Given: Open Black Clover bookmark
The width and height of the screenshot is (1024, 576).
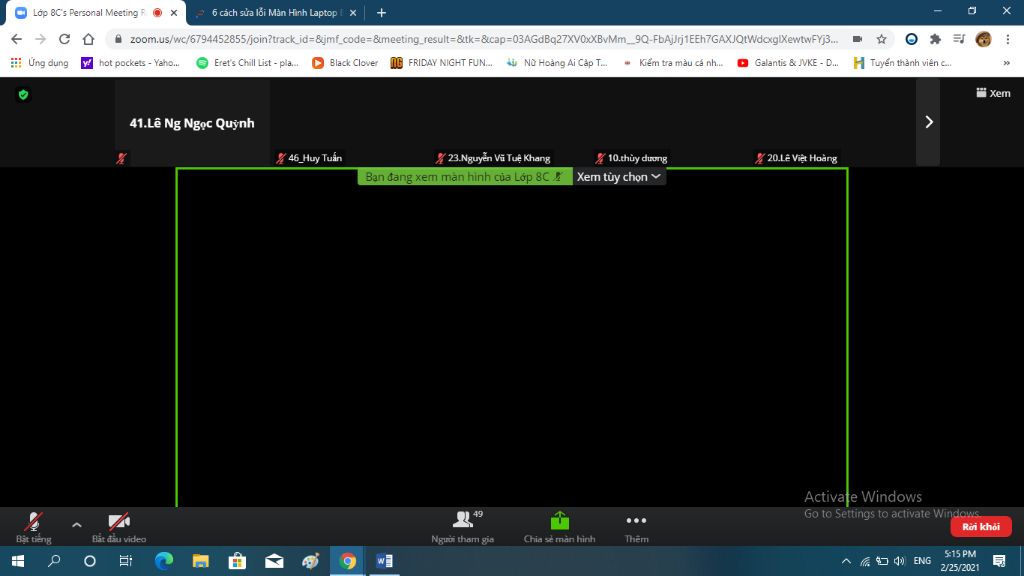Looking at the screenshot, I should [x=345, y=63].
